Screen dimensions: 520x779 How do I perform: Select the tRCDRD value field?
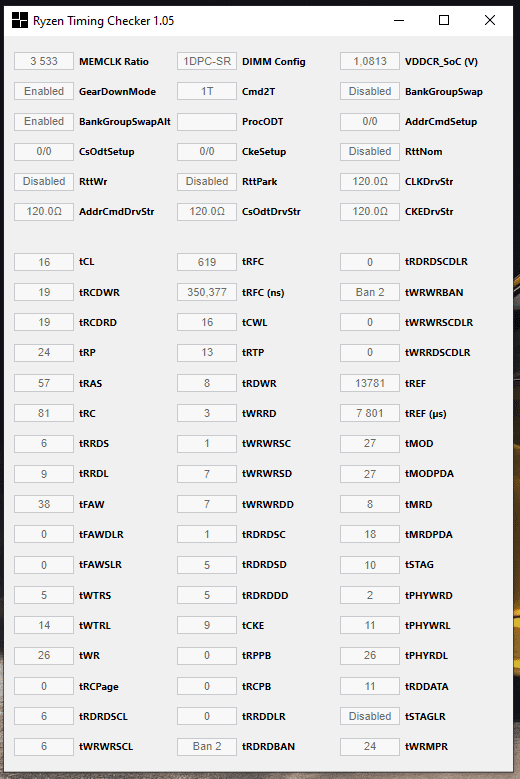click(x=44, y=322)
